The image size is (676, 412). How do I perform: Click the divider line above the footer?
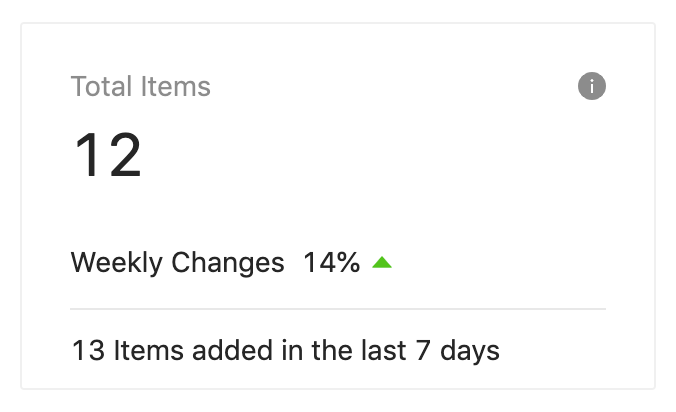point(338,309)
